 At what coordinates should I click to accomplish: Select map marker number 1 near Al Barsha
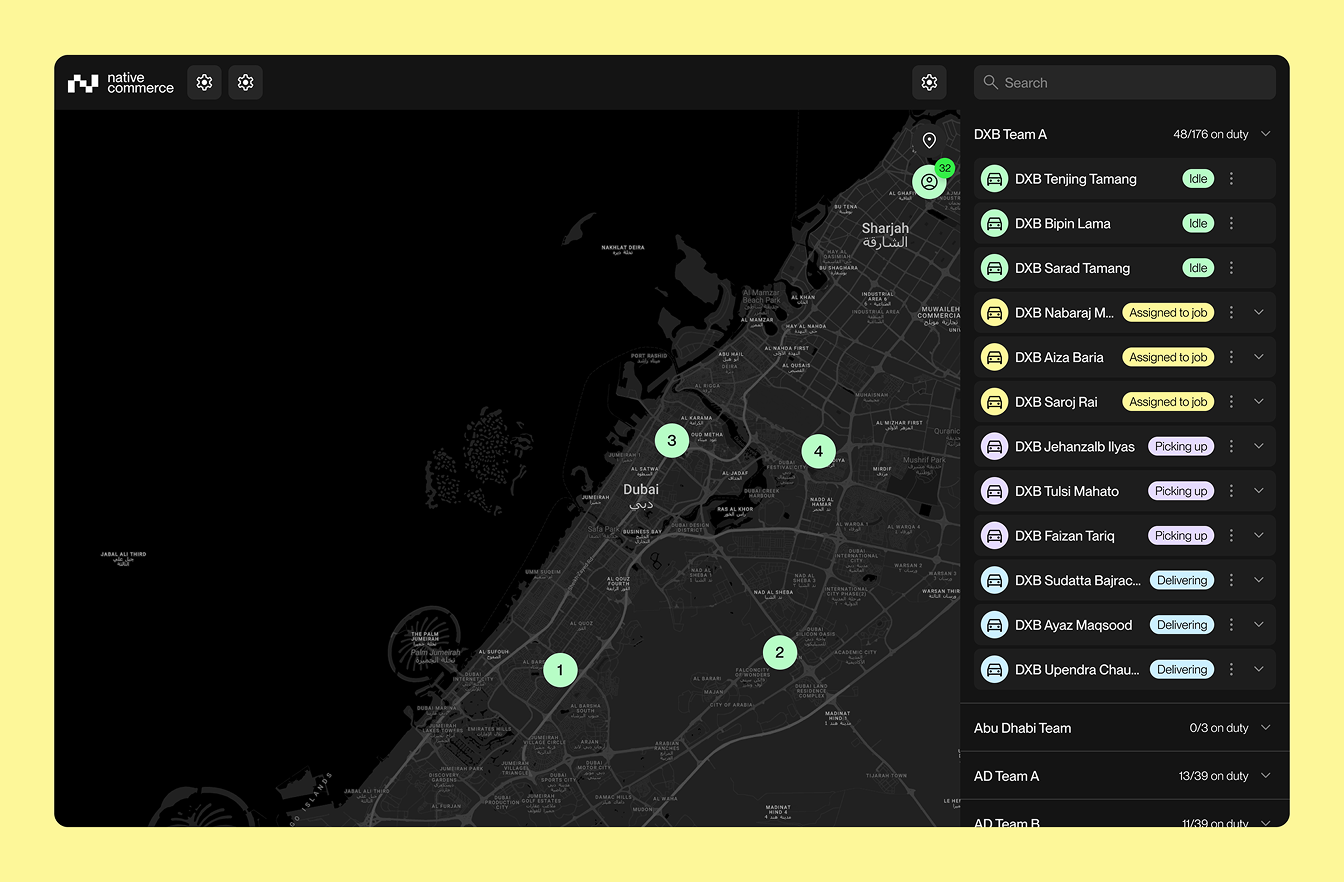560,670
